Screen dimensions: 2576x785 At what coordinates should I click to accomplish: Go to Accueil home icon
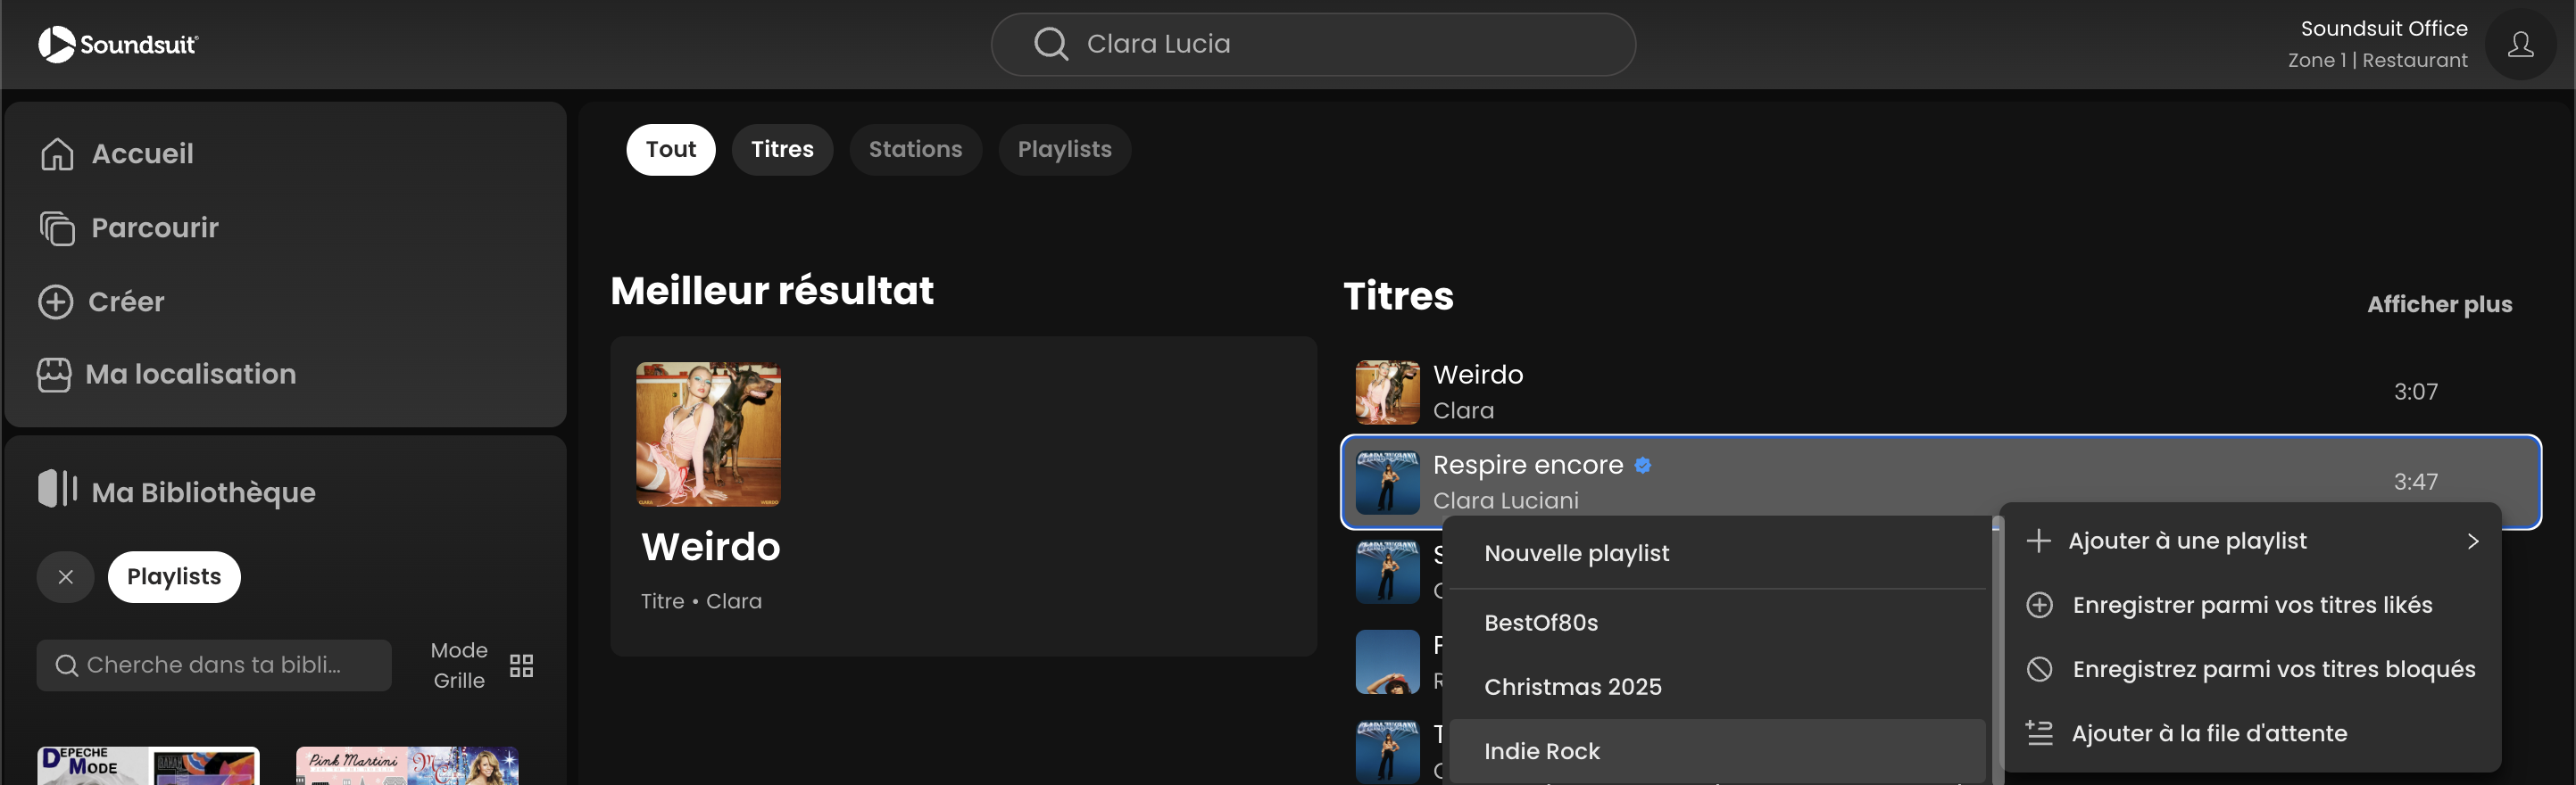tap(57, 154)
